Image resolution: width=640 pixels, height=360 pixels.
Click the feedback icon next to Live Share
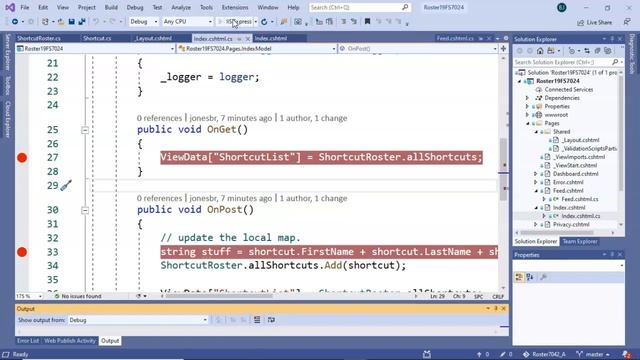pos(627,22)
